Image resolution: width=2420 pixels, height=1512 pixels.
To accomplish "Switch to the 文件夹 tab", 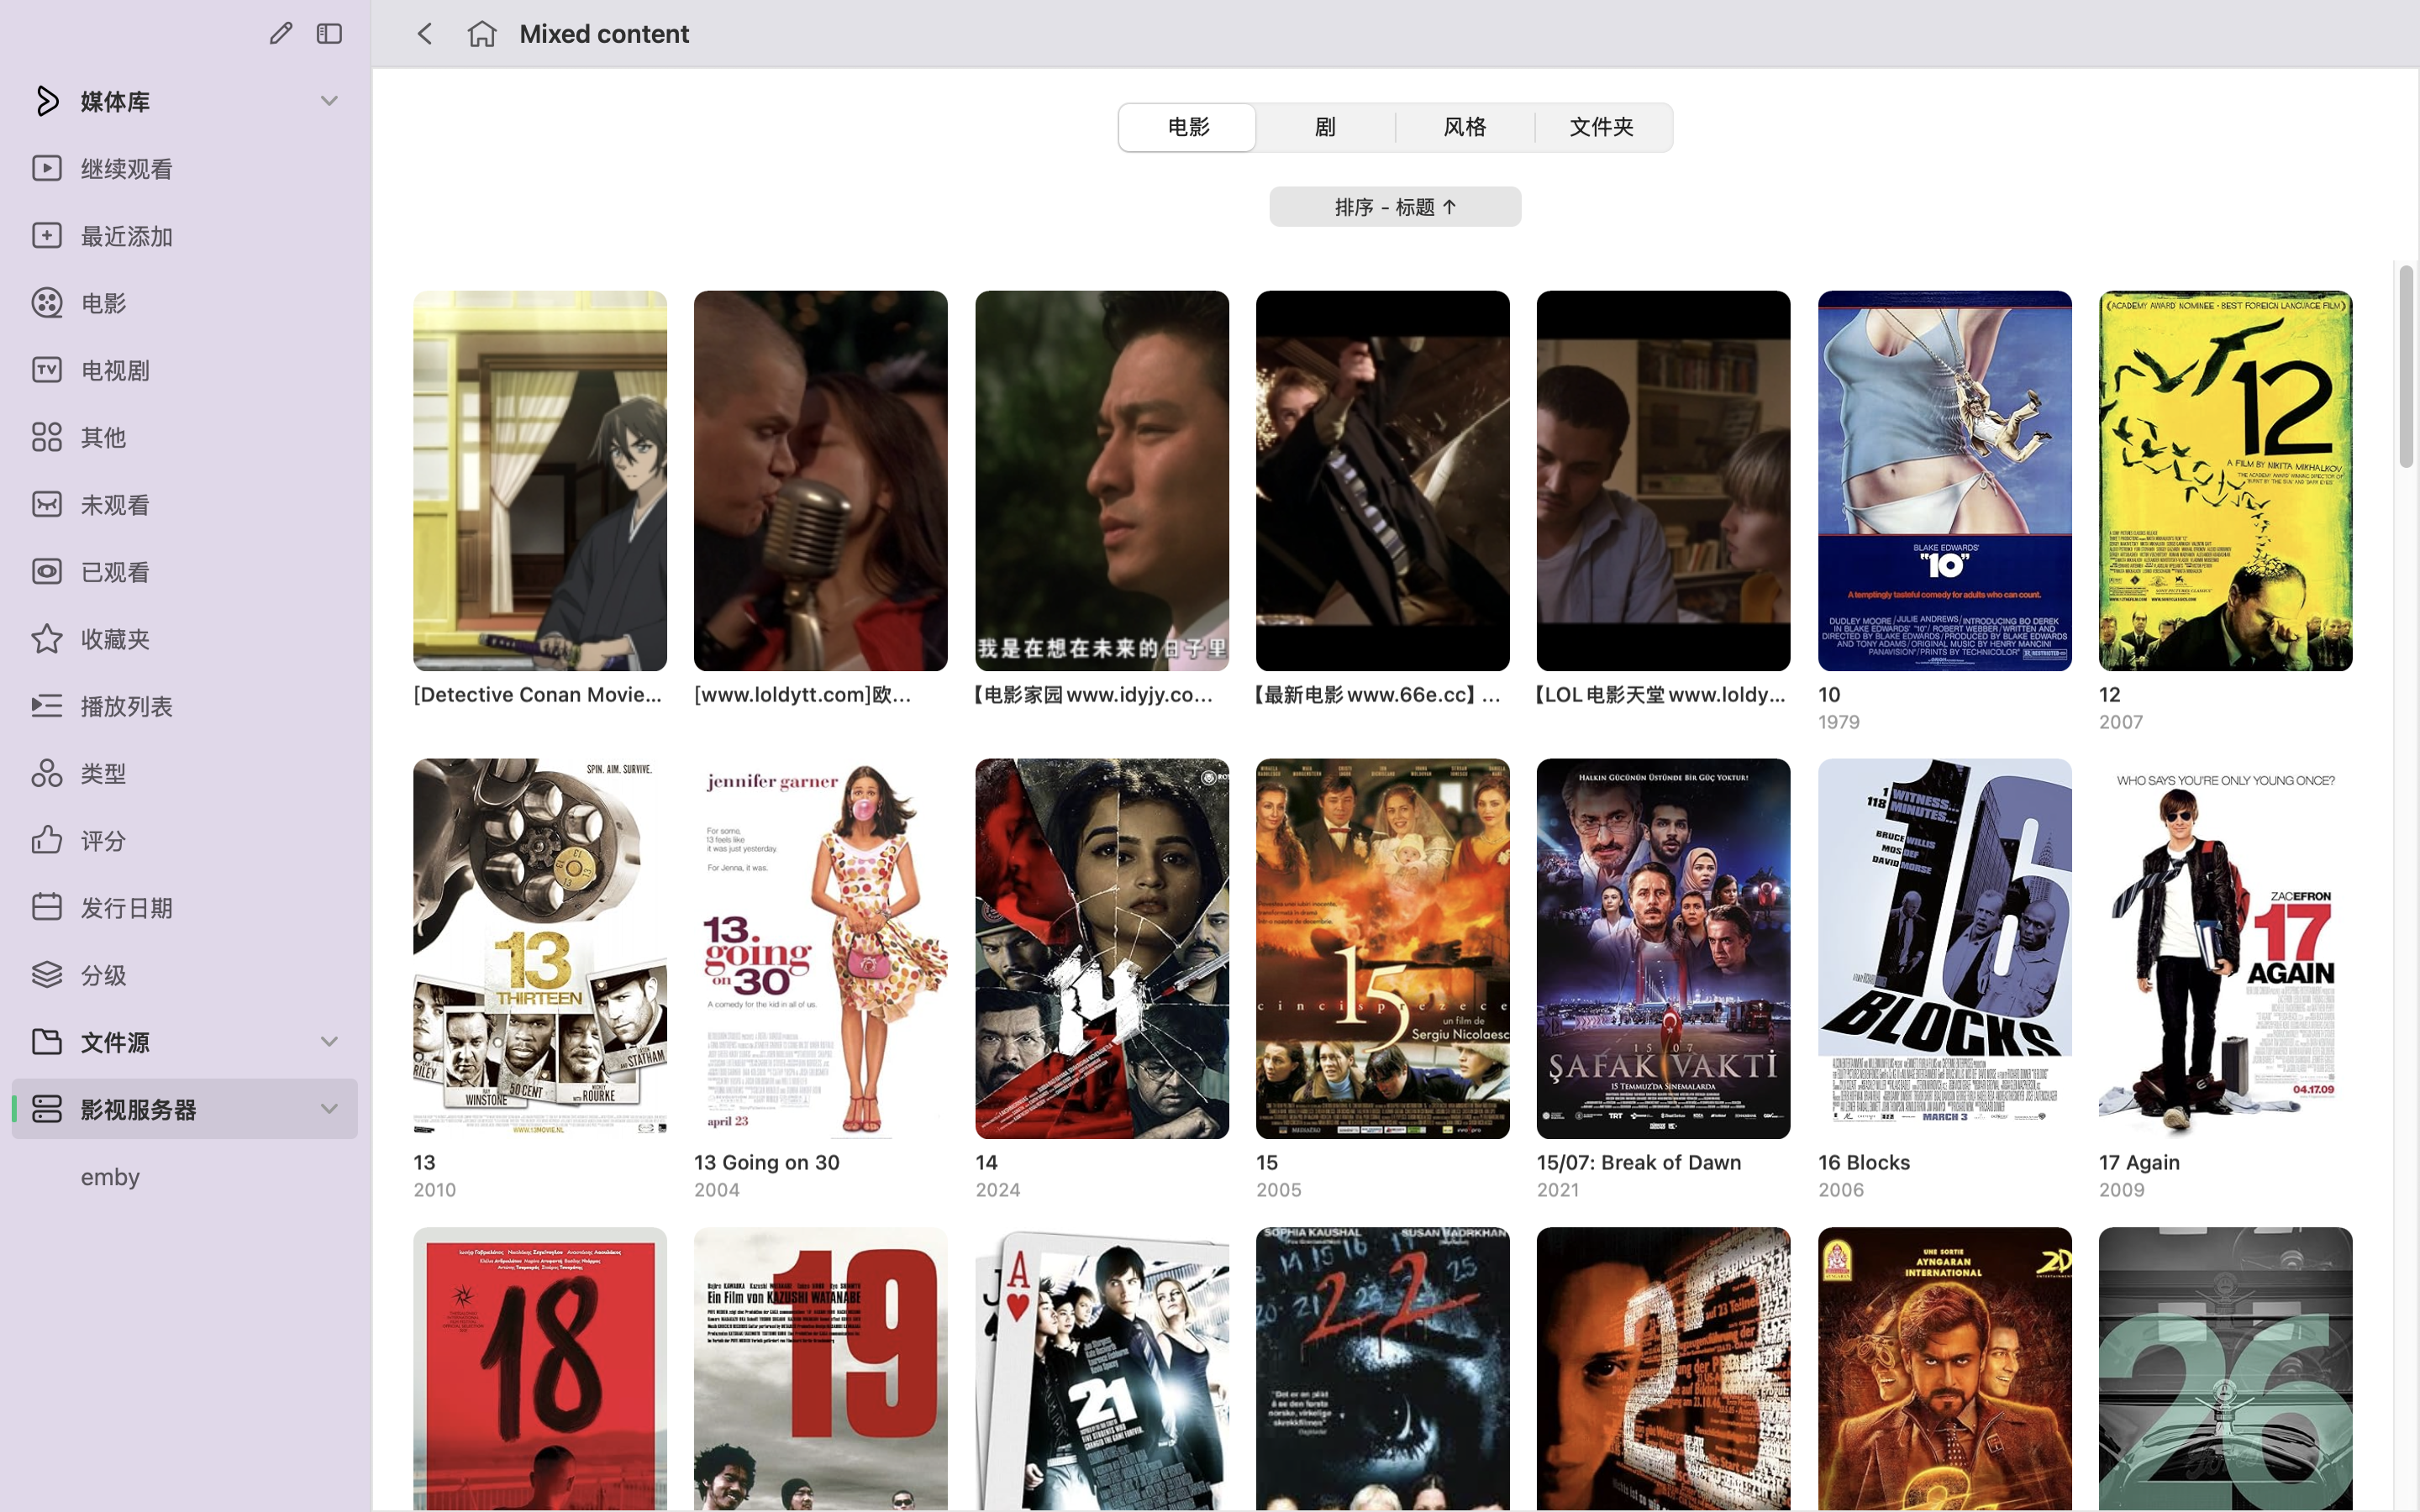I will (x=1602, y=127).
